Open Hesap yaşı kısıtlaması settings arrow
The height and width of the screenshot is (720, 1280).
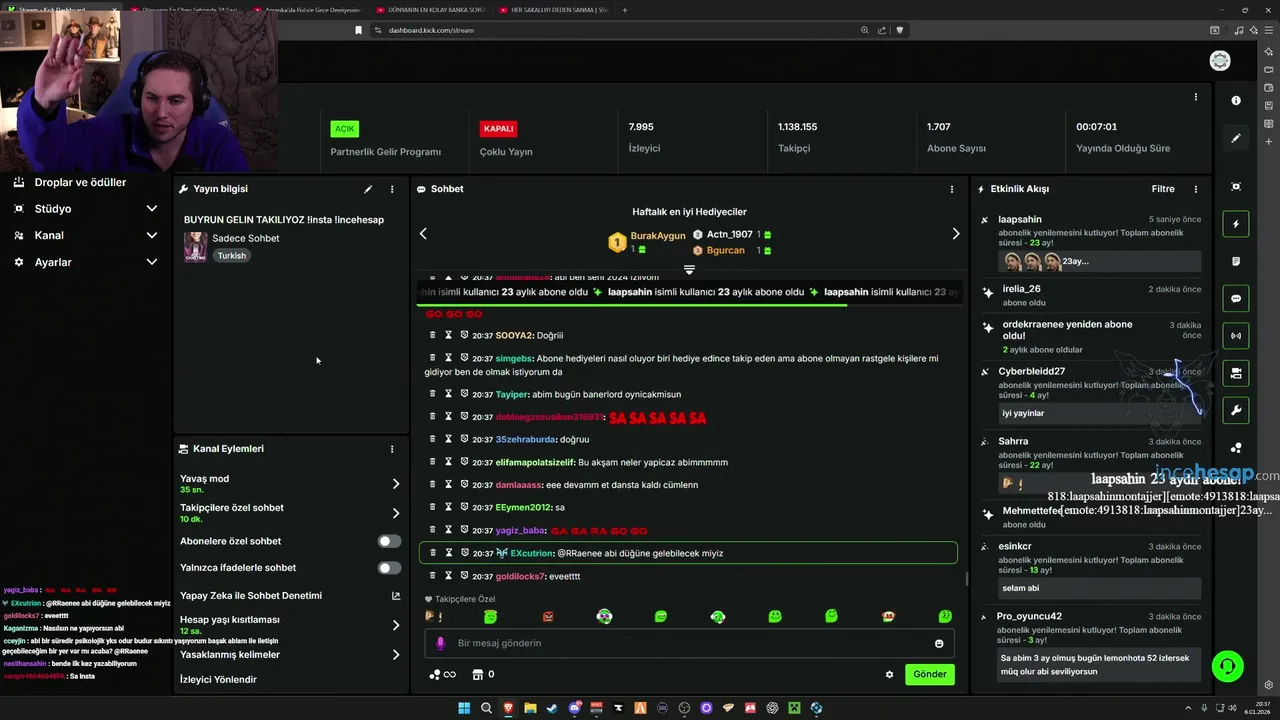[396, 625]
